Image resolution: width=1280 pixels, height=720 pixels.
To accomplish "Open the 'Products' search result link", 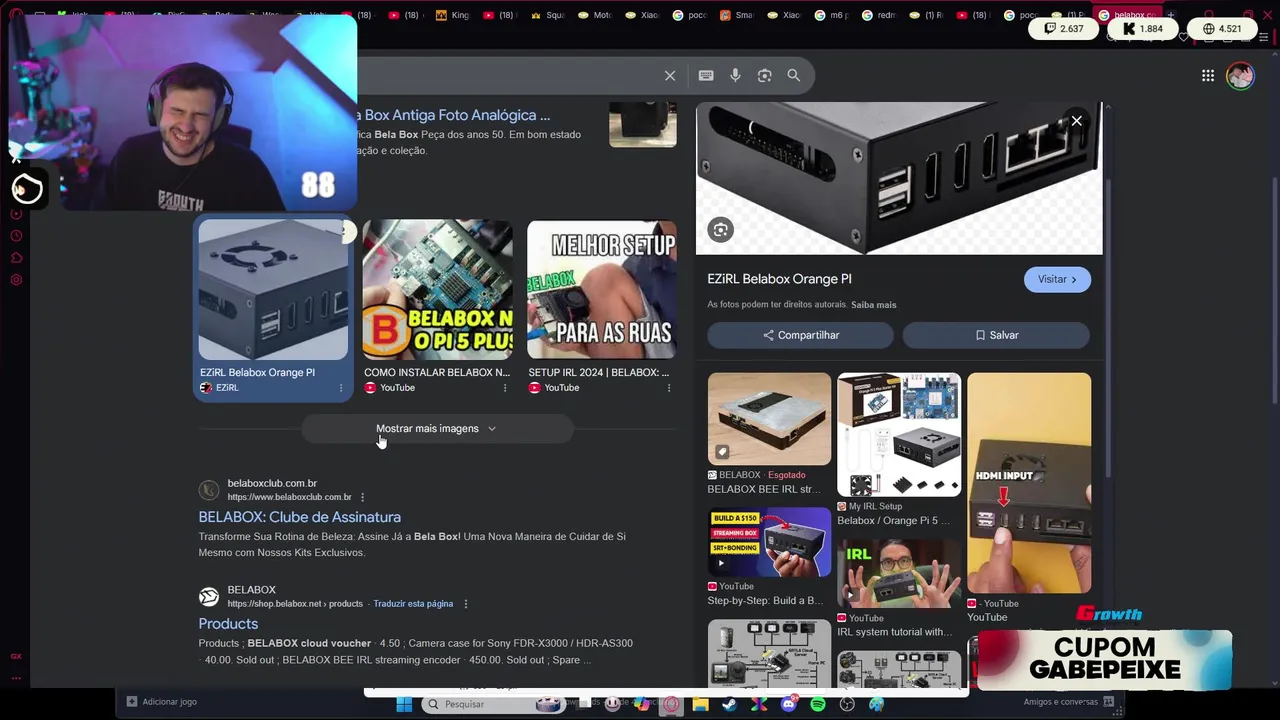I will pyautogui.click(x=228, y=624).
